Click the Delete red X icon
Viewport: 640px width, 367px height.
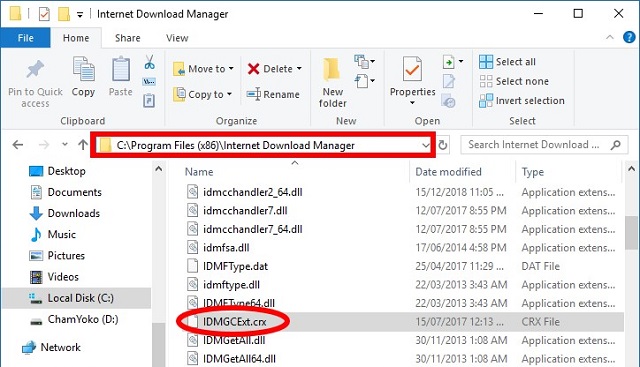pyautogui.click(x=253, y=69)
